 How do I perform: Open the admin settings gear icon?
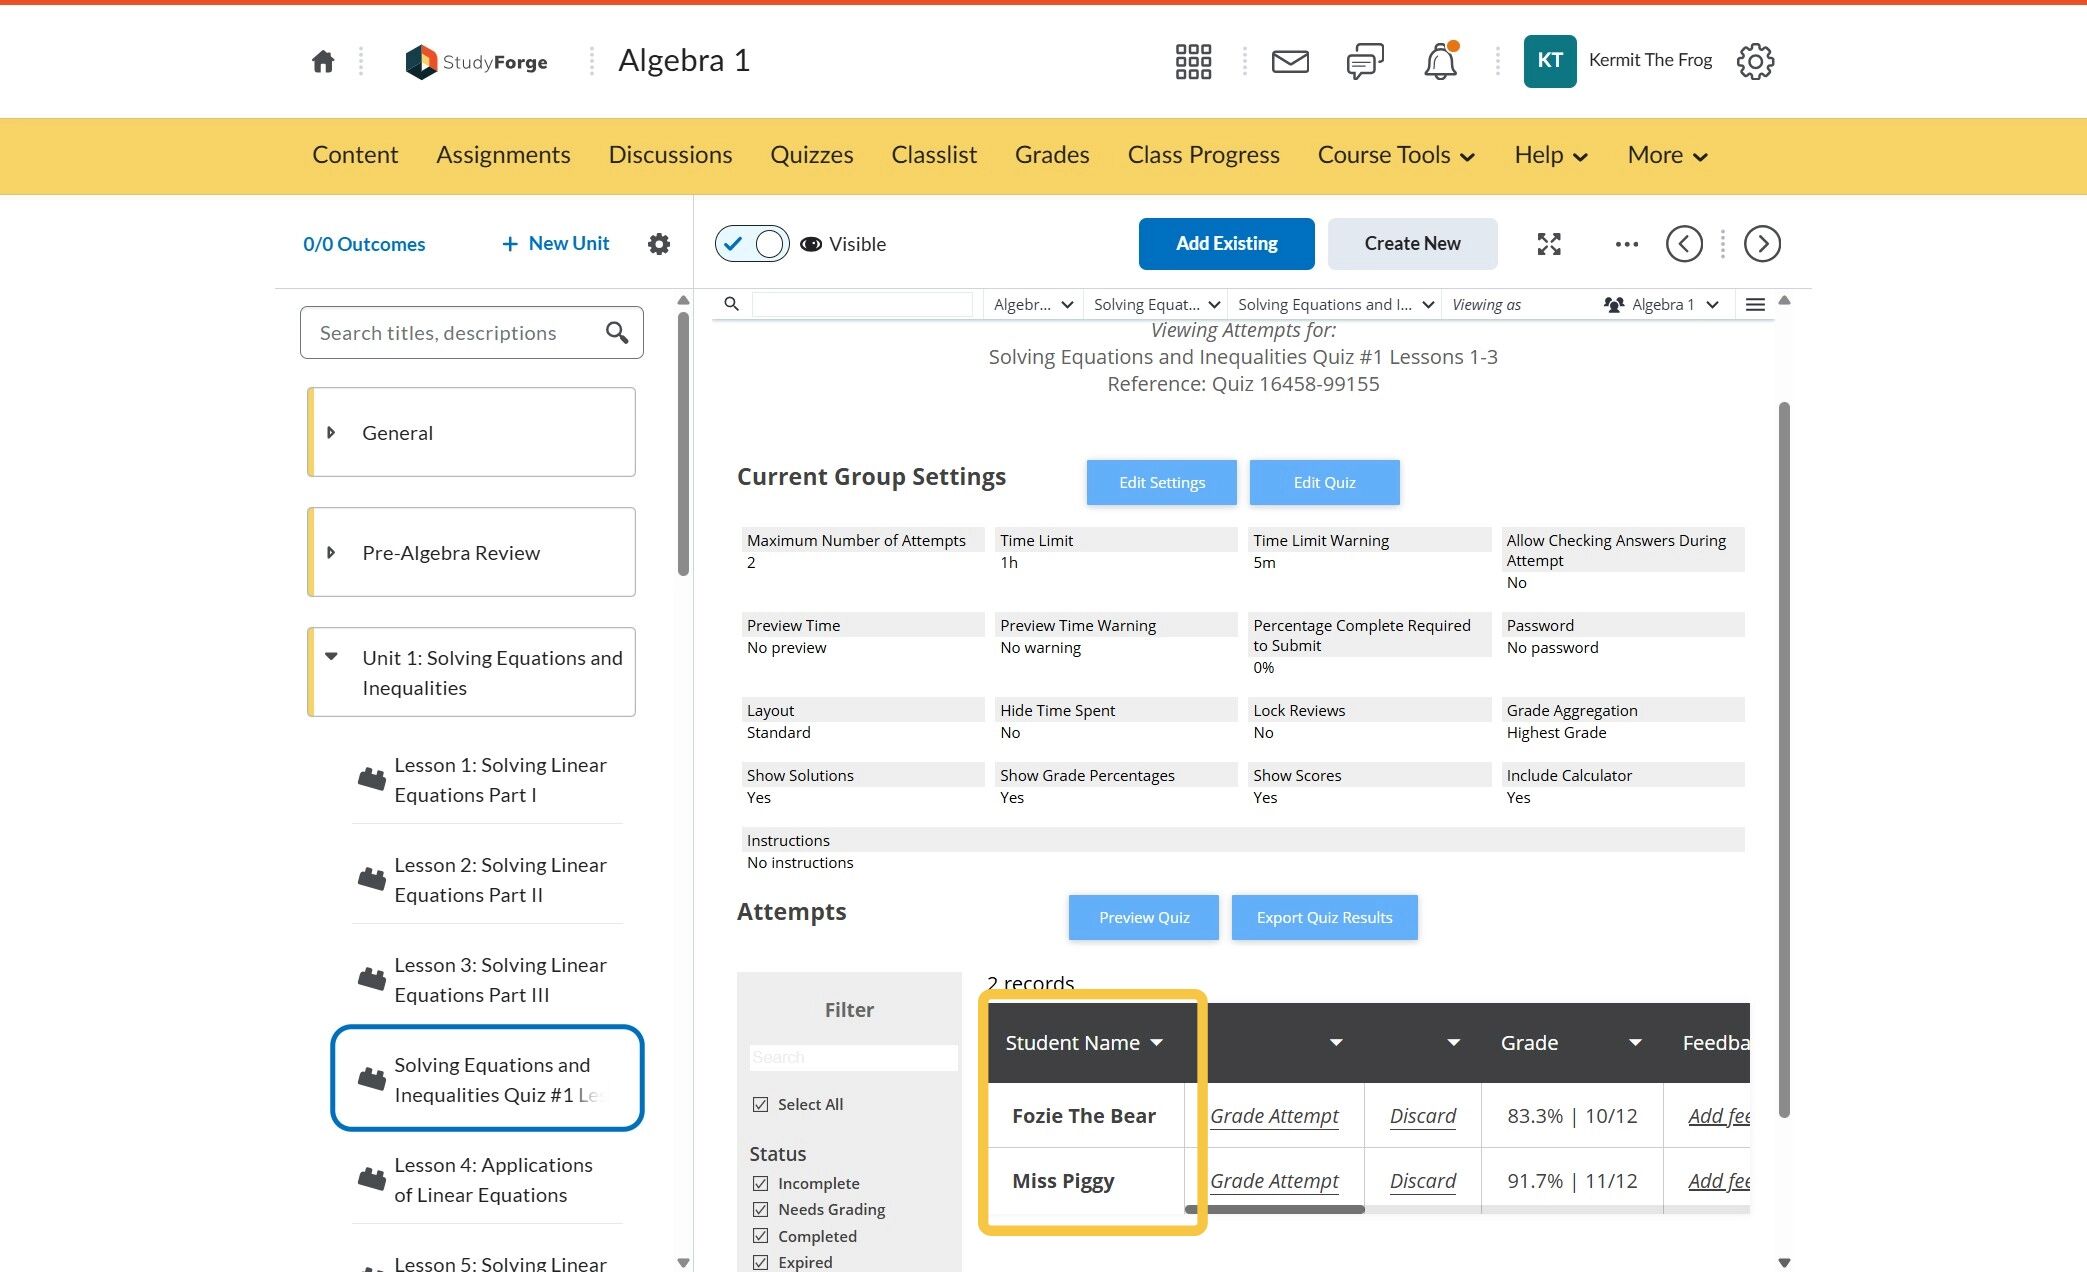(x=1755, y=62)
